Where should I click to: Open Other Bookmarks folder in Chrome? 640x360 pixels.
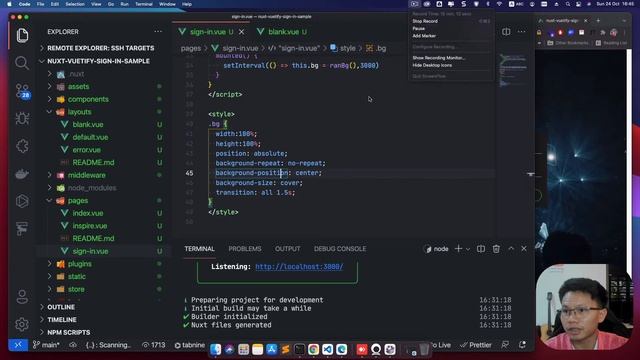[x=568, y=43]
